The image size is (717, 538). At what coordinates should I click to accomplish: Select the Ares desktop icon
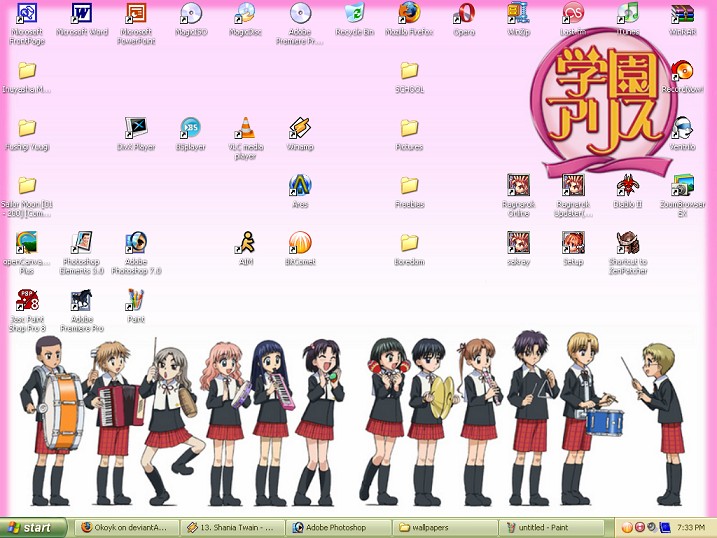click(x=300, y=186)
